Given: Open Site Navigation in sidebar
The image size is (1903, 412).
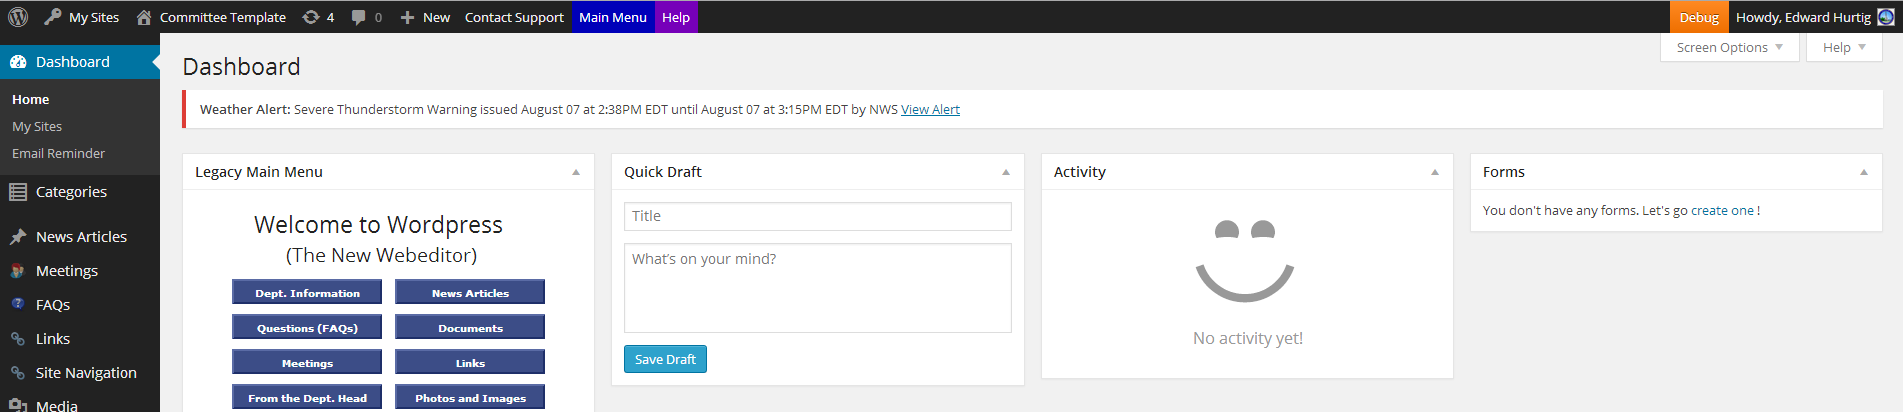Looking at the screenshot, I should 85,373.
